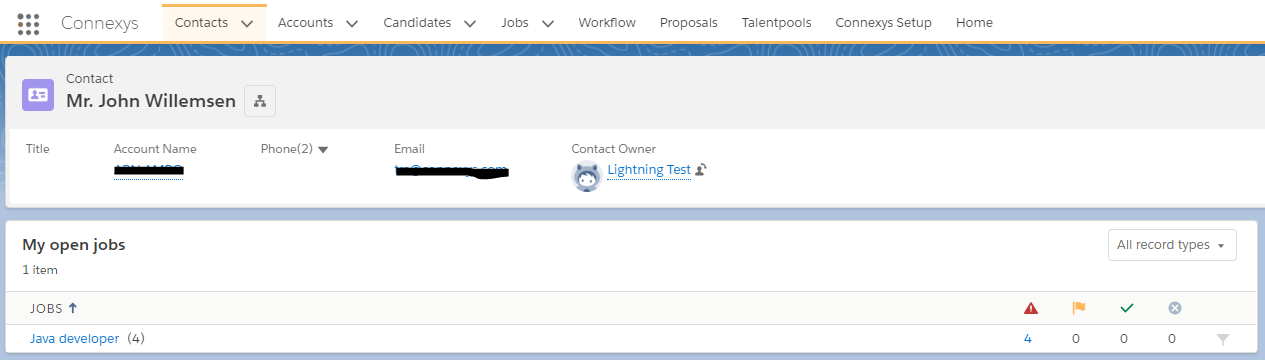Switch to the Talentpools tab
This screenshot has width=1265, height=360.
(x=776, y=22)
